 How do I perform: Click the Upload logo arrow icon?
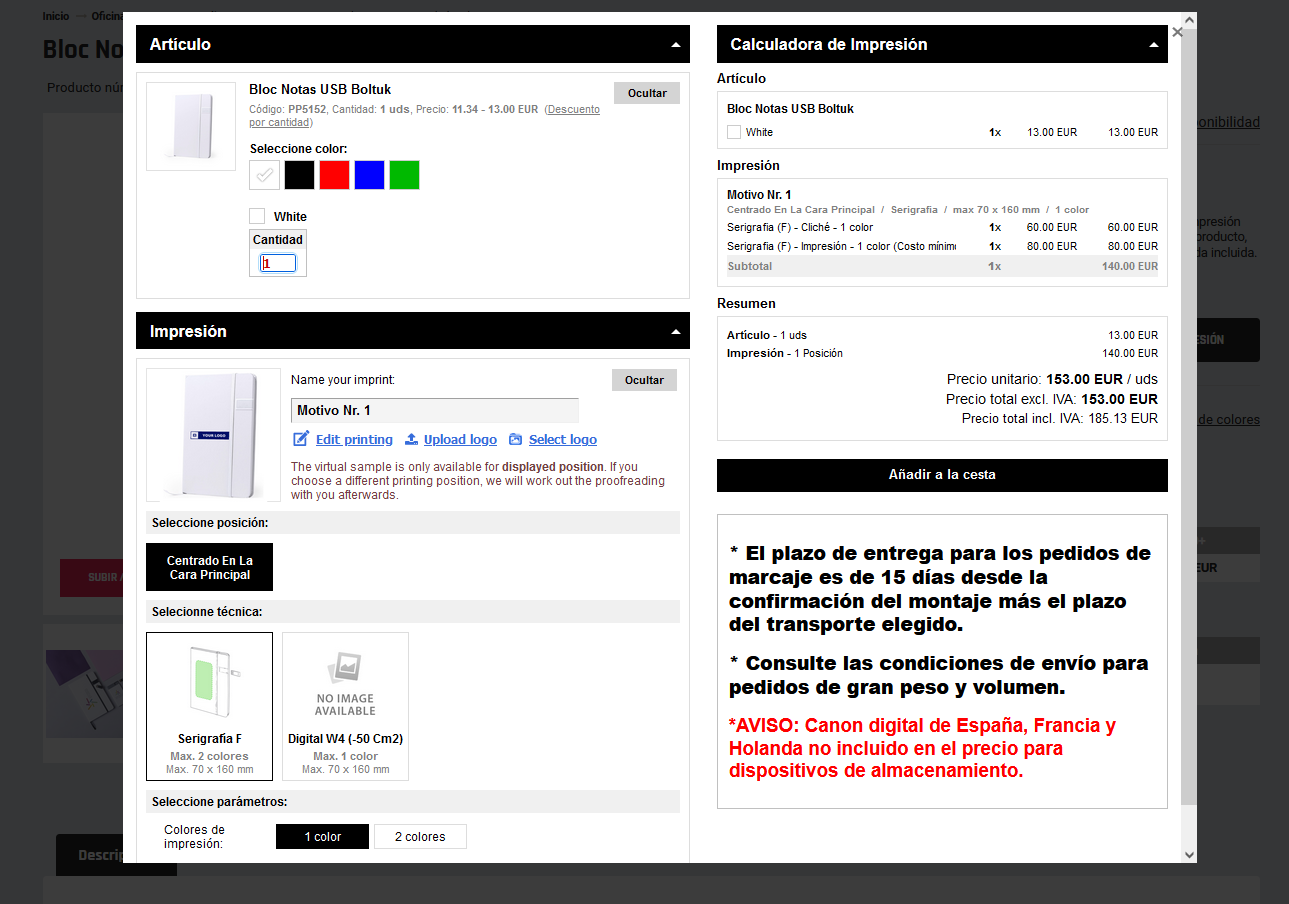(x=411, y=439)
